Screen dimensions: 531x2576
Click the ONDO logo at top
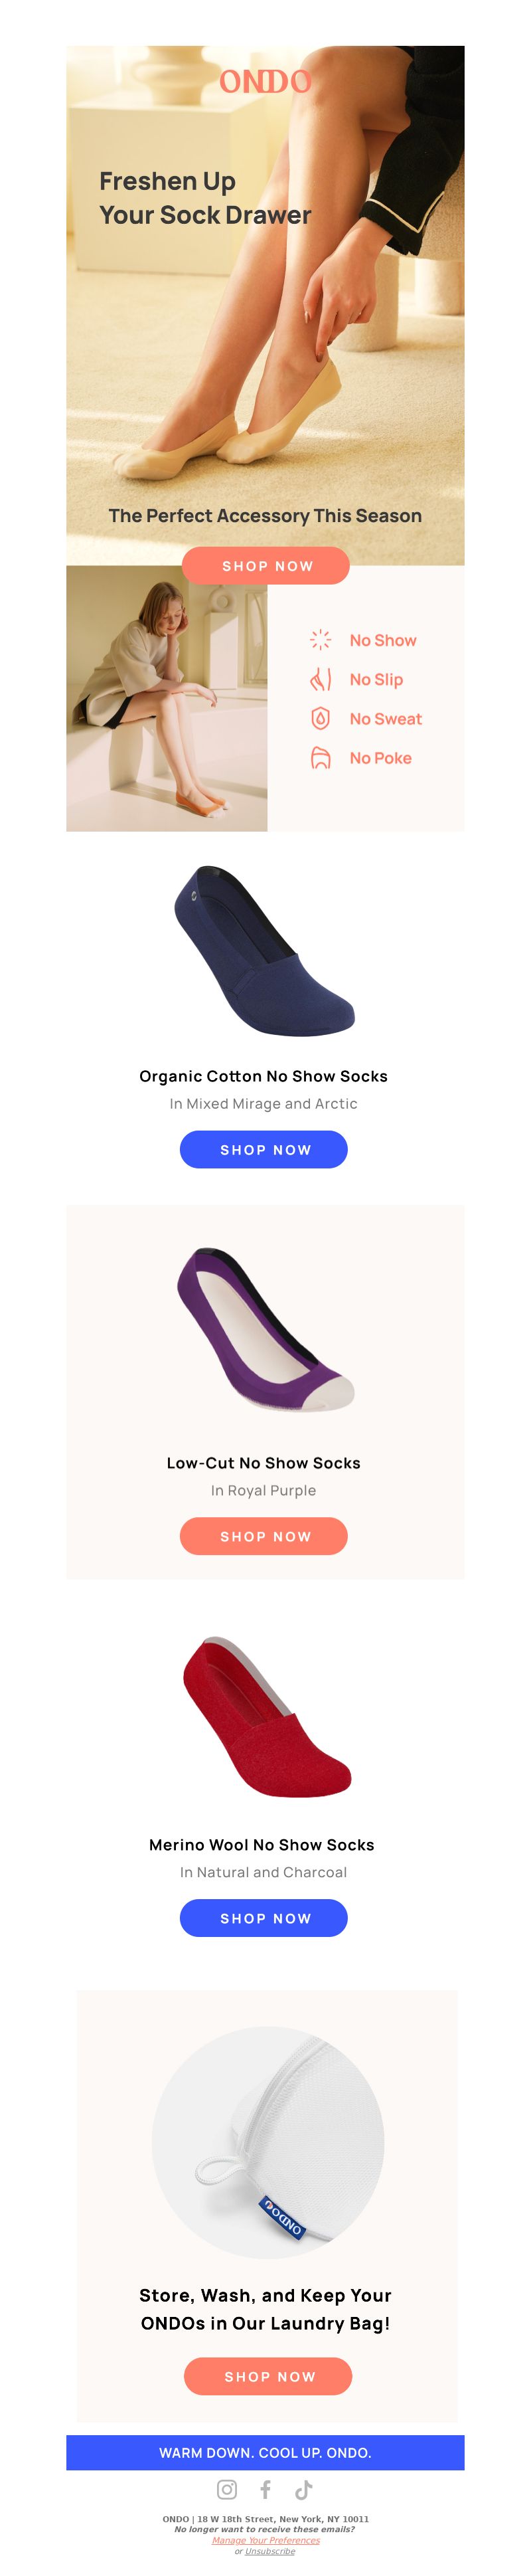(x=266, y=82)
